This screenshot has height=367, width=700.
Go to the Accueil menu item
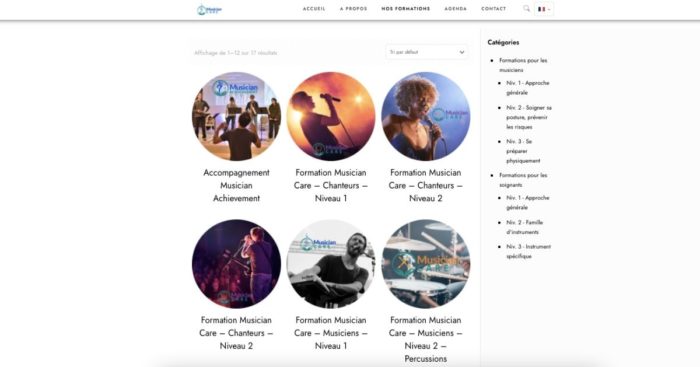(314, 8)
